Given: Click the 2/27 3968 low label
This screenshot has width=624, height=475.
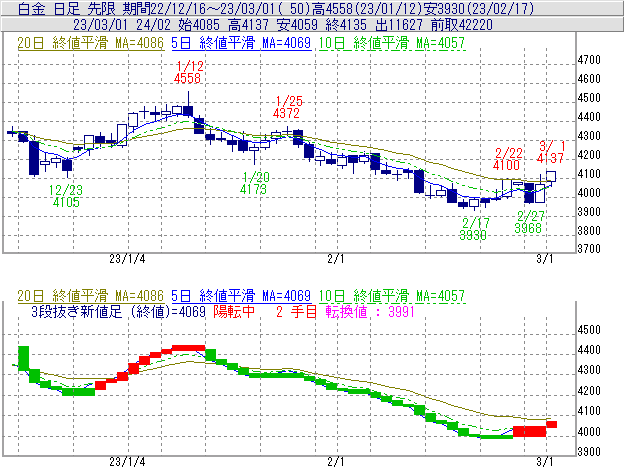Looking at the screenshot, I should click(x=529, y=222).
